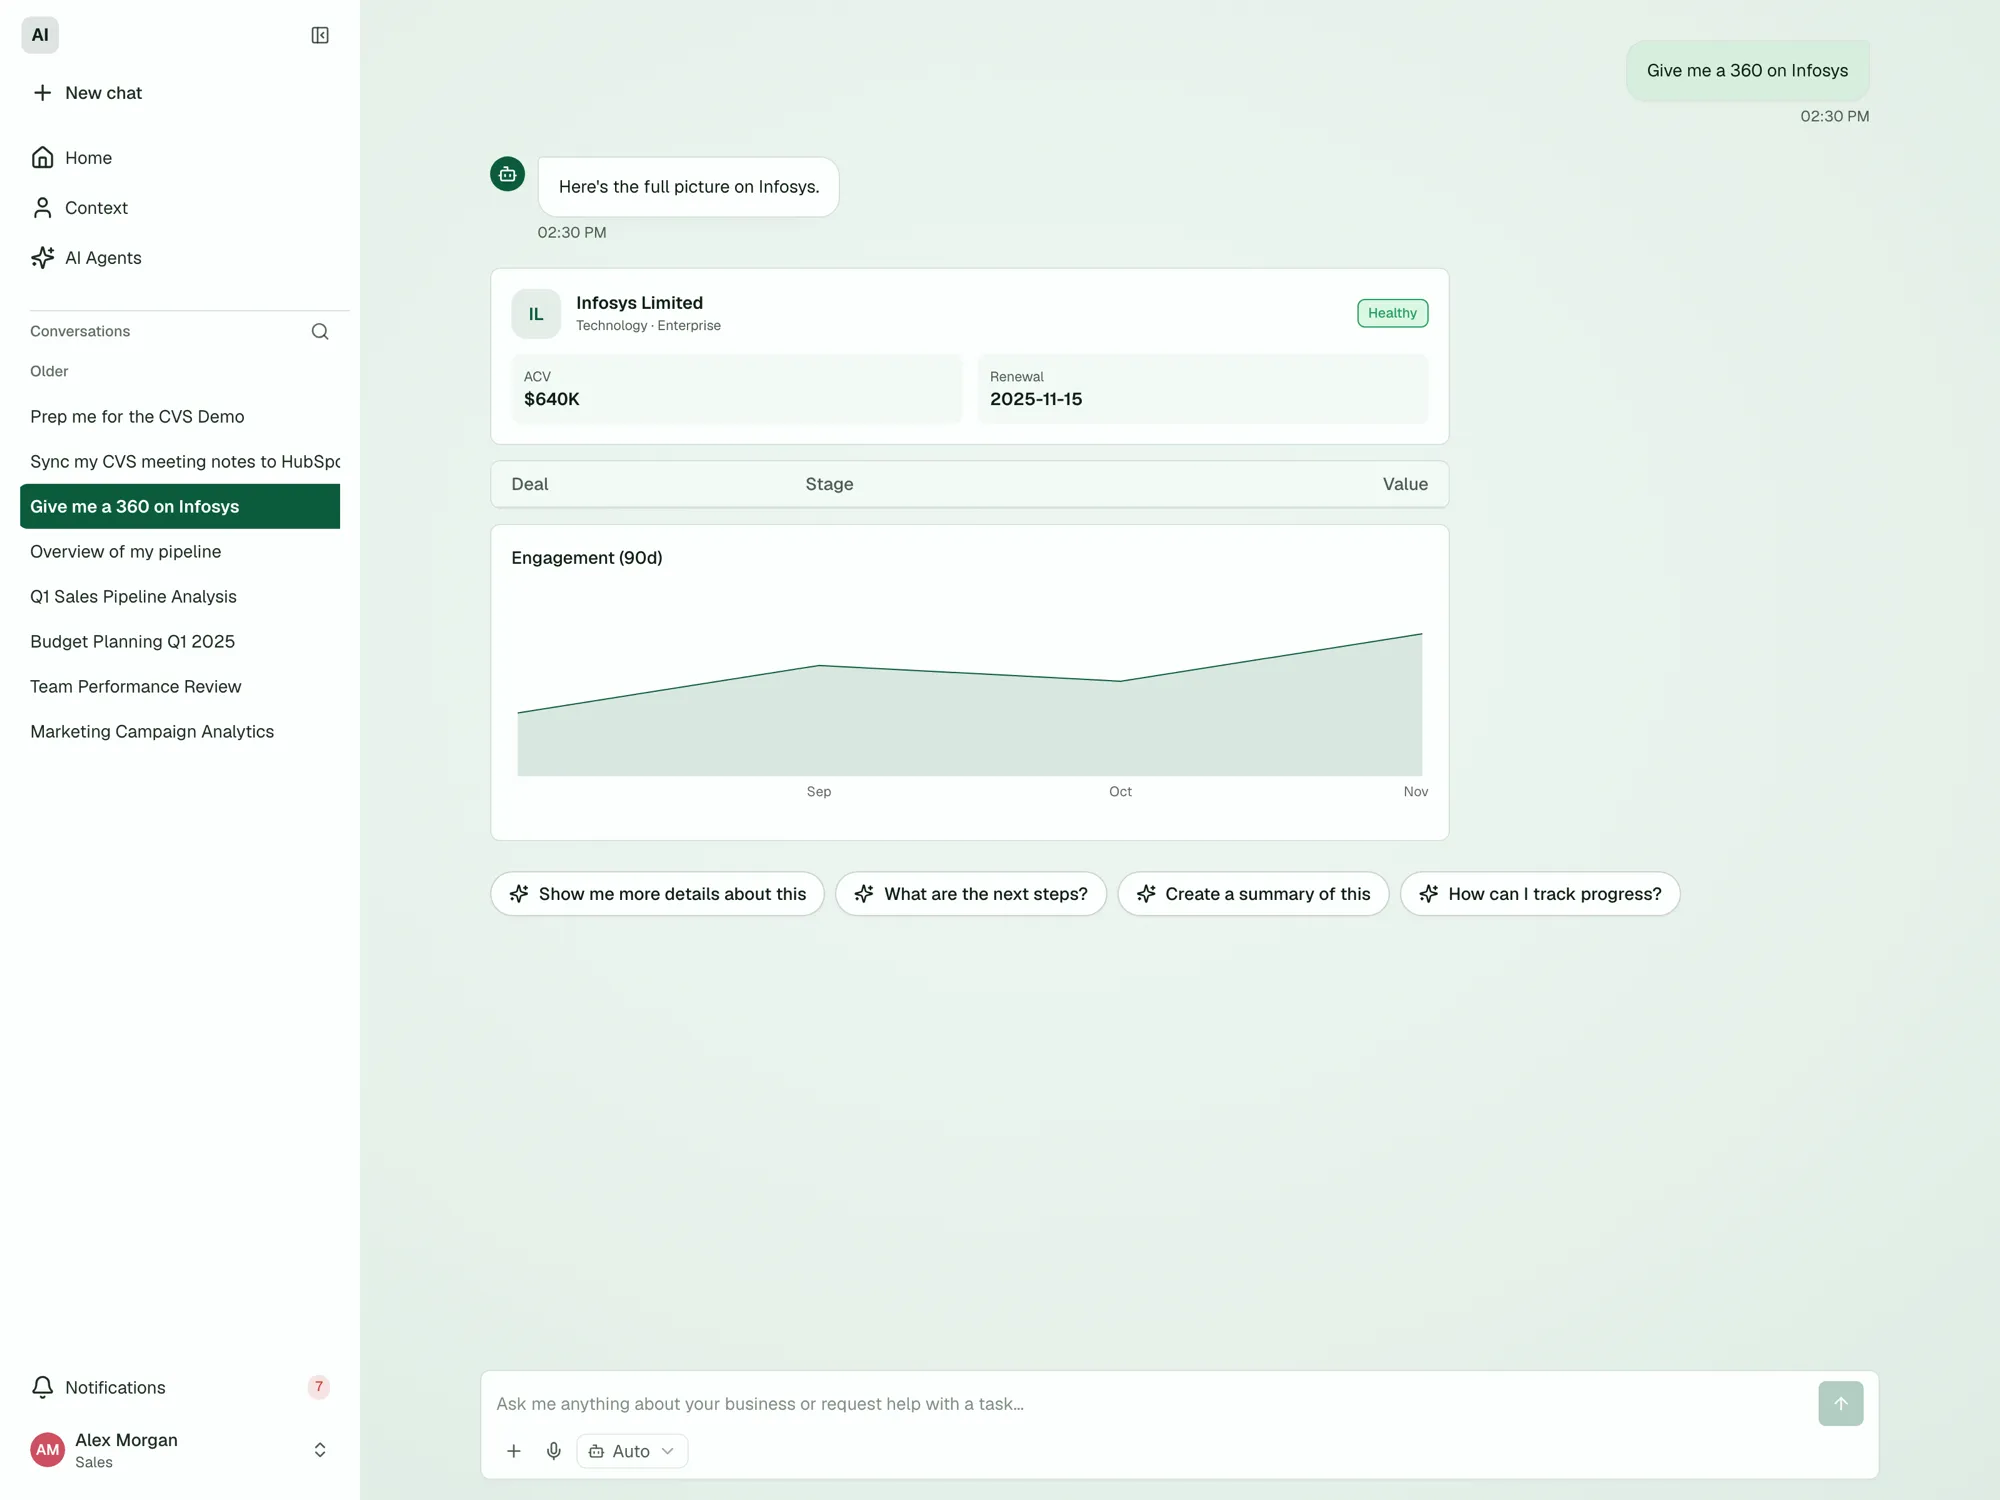Click 'How can I track progress?' suggestion
The image size is (2000, 1500).
click(1540, 894)
